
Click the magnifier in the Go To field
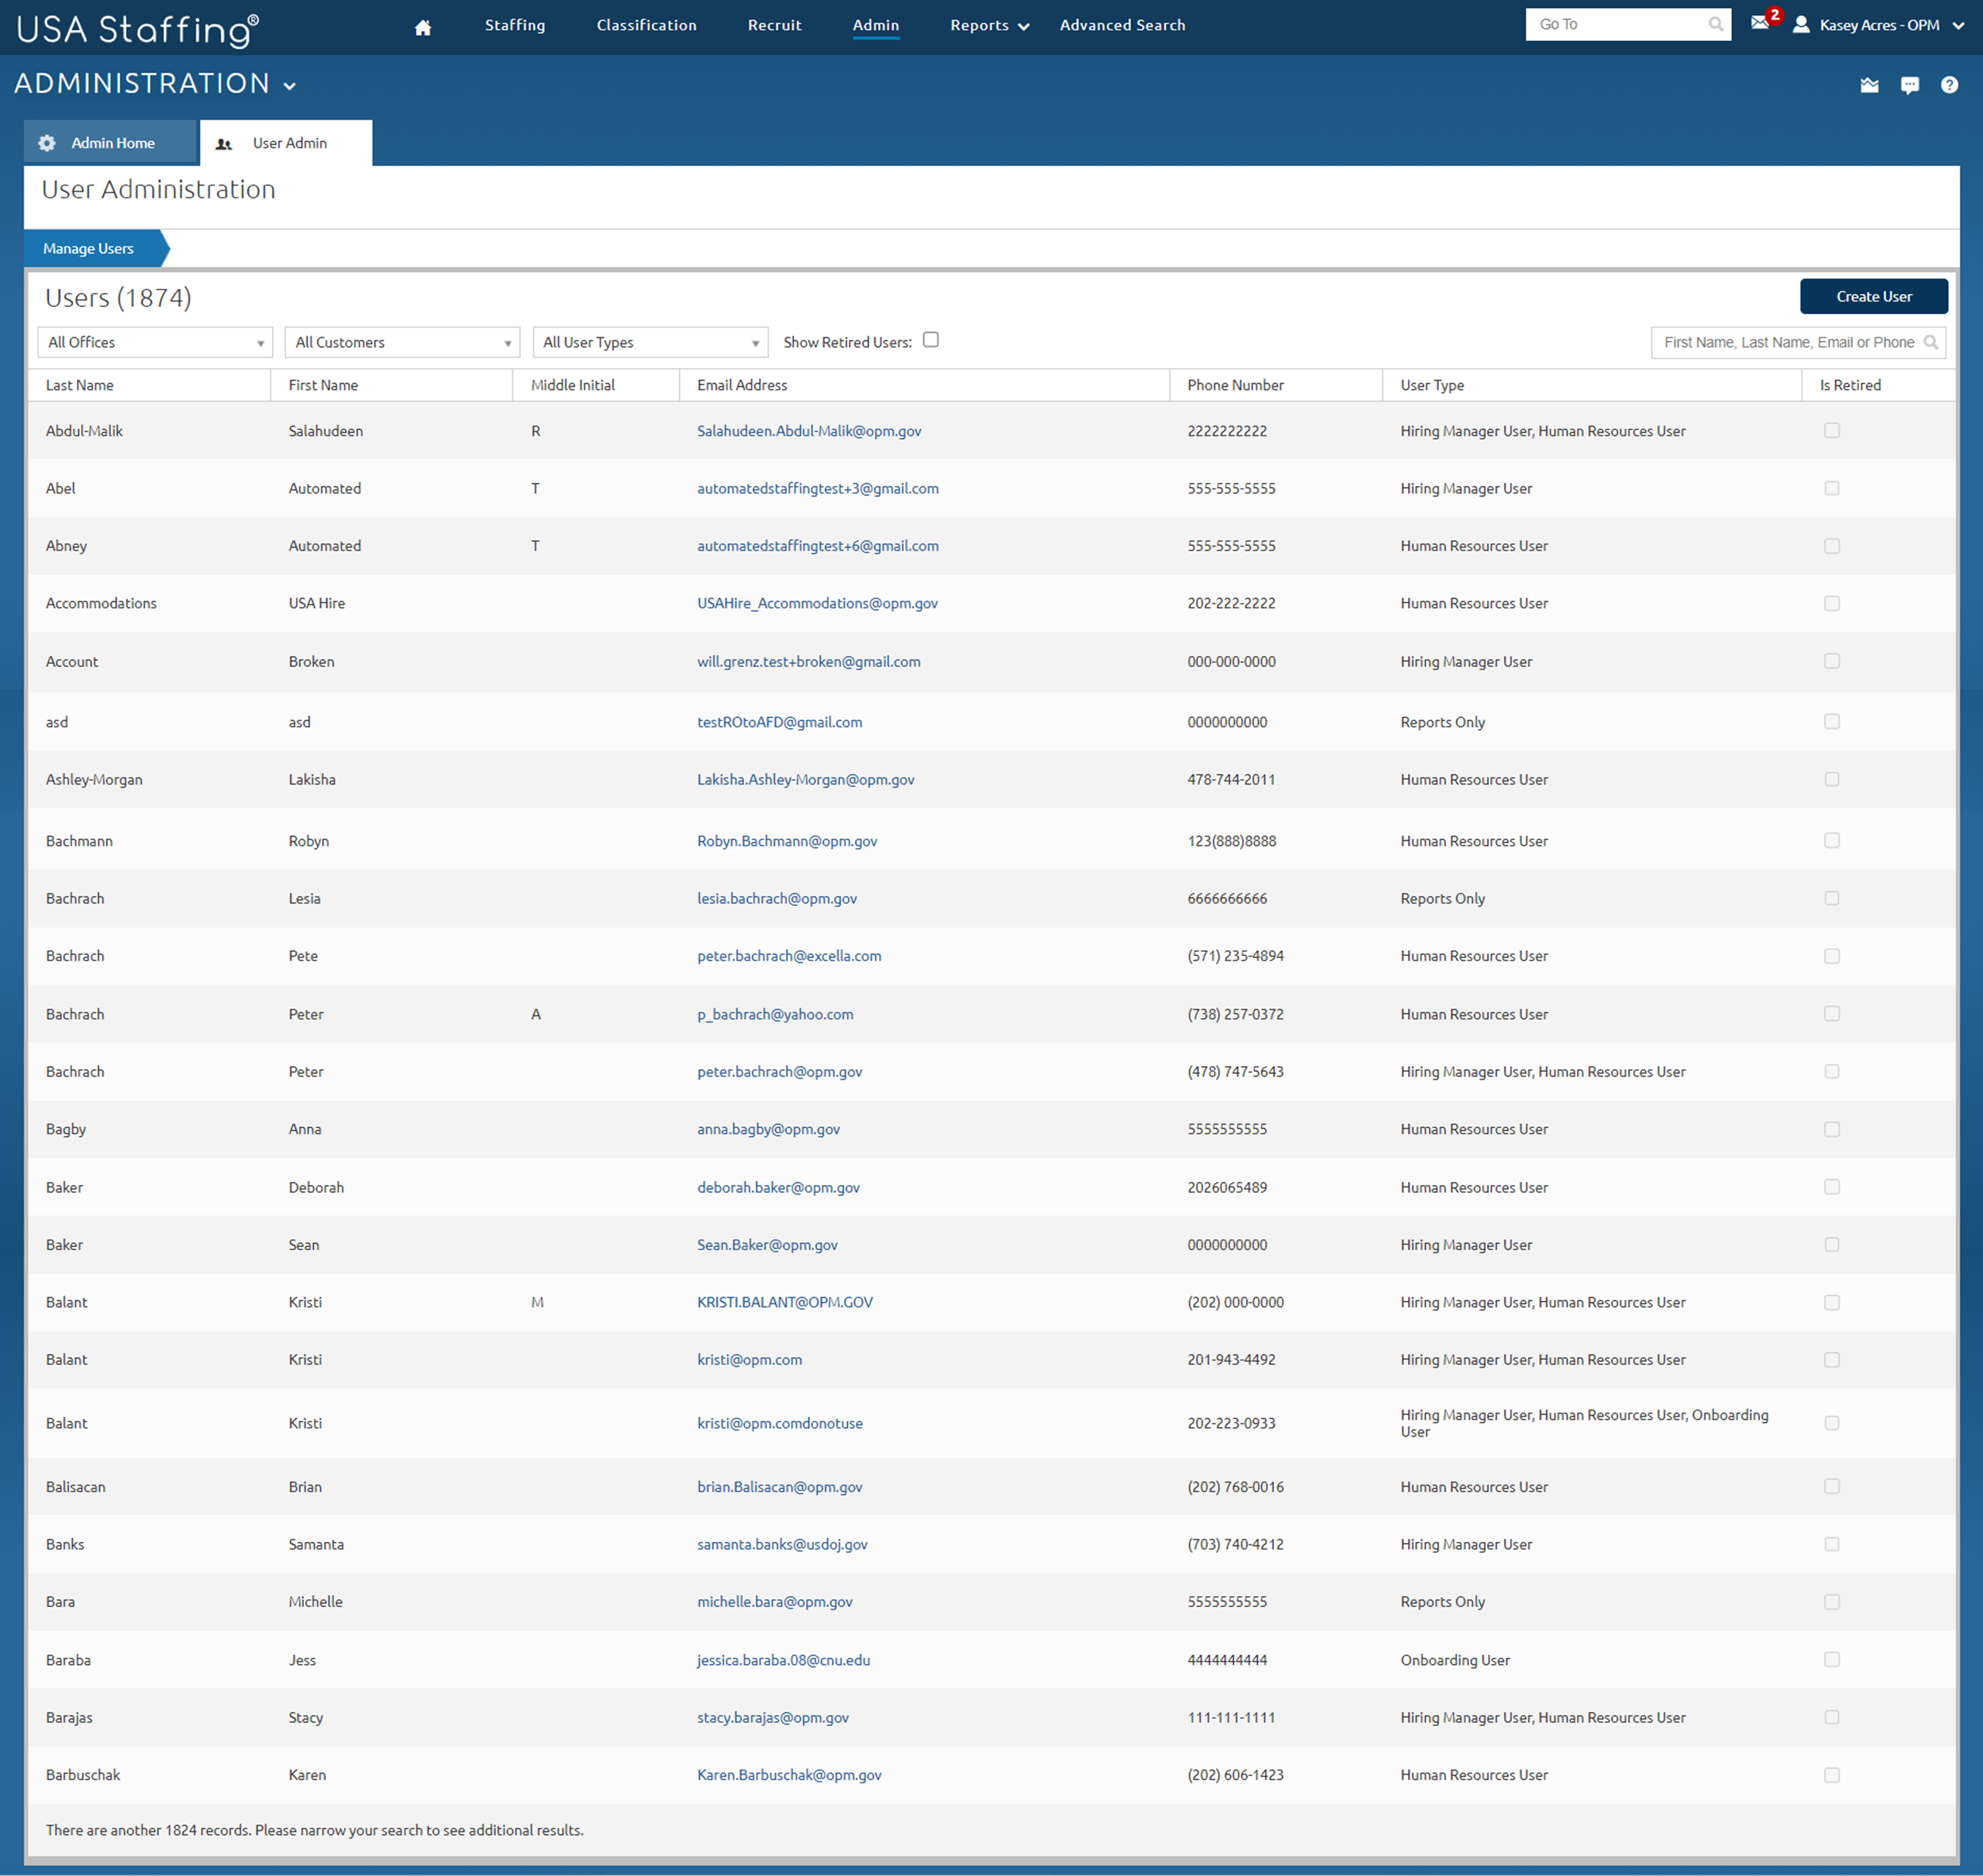(x=1717, y=24)
